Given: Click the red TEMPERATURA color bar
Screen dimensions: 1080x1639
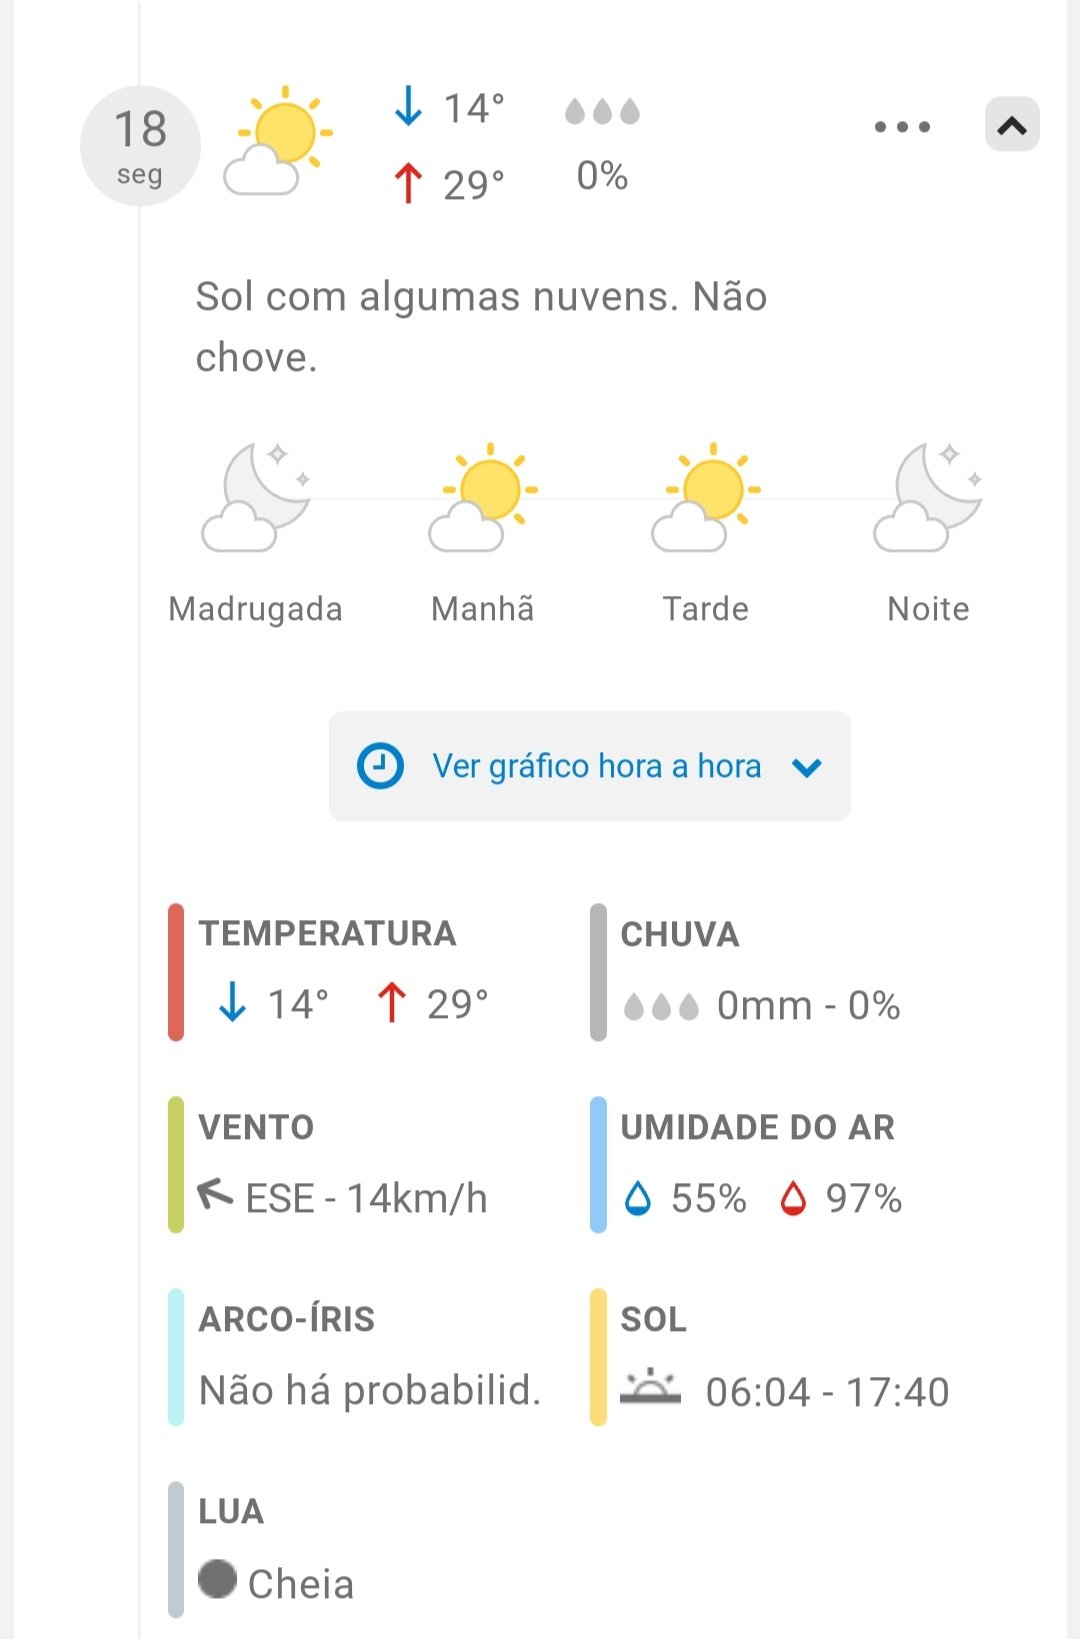Looking at the screenshot, I should [x=176, y=972].
